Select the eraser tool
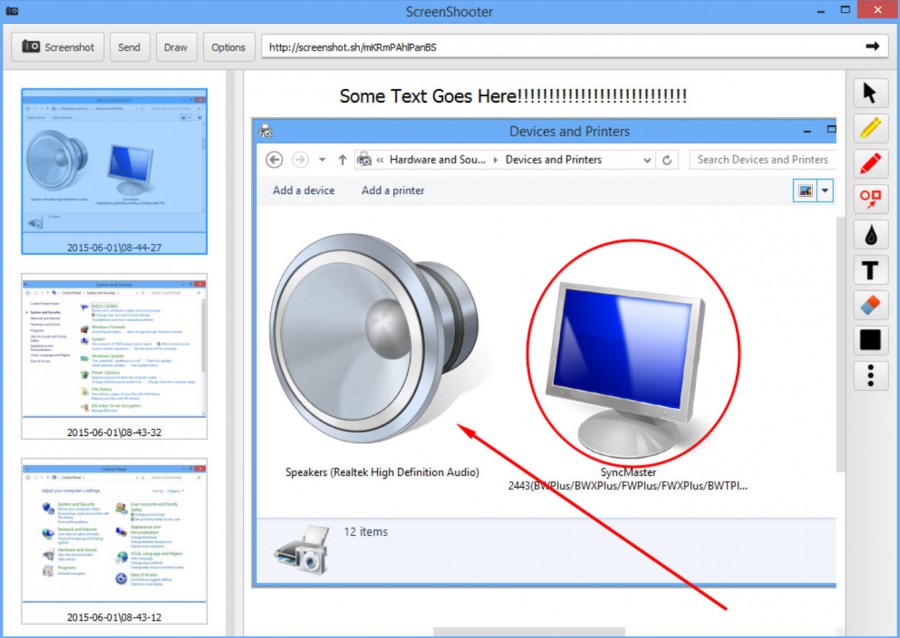The image size is (900, 638). tap(869, 304)
